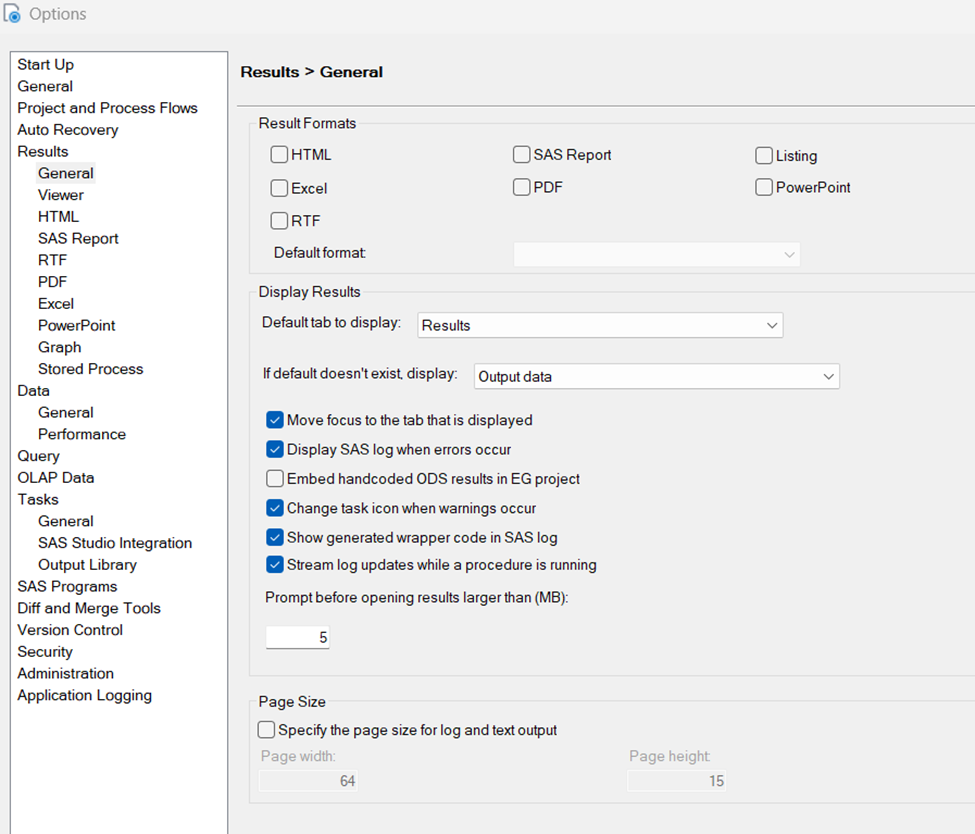Select the Stored Process settings page
Screen dimensions: 975x834
90,368
